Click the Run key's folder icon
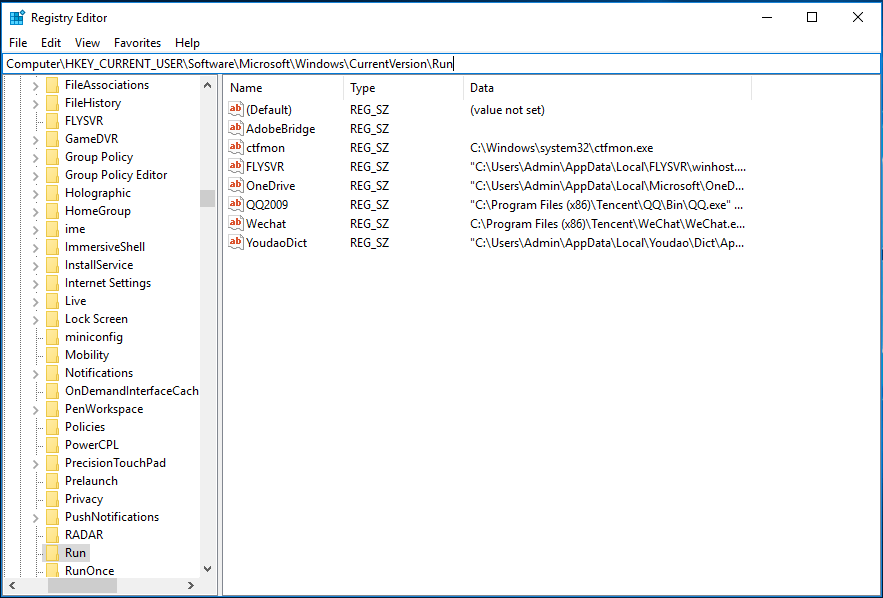 [53, 552]
